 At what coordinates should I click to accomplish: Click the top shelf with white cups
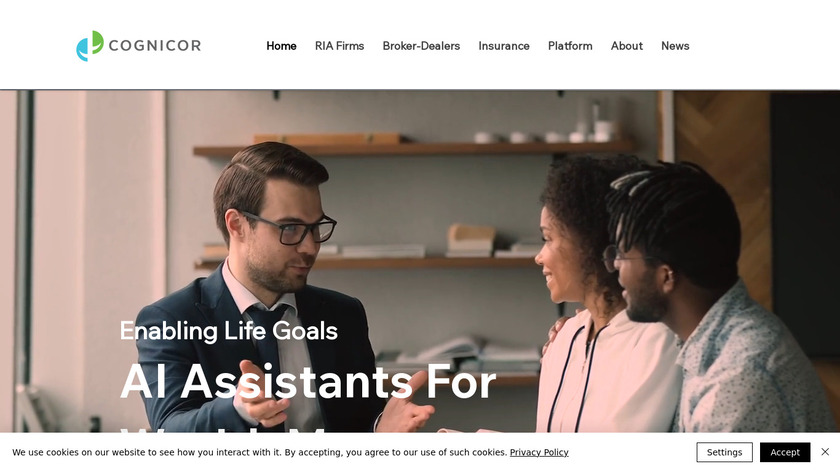(x=412, y=146)
